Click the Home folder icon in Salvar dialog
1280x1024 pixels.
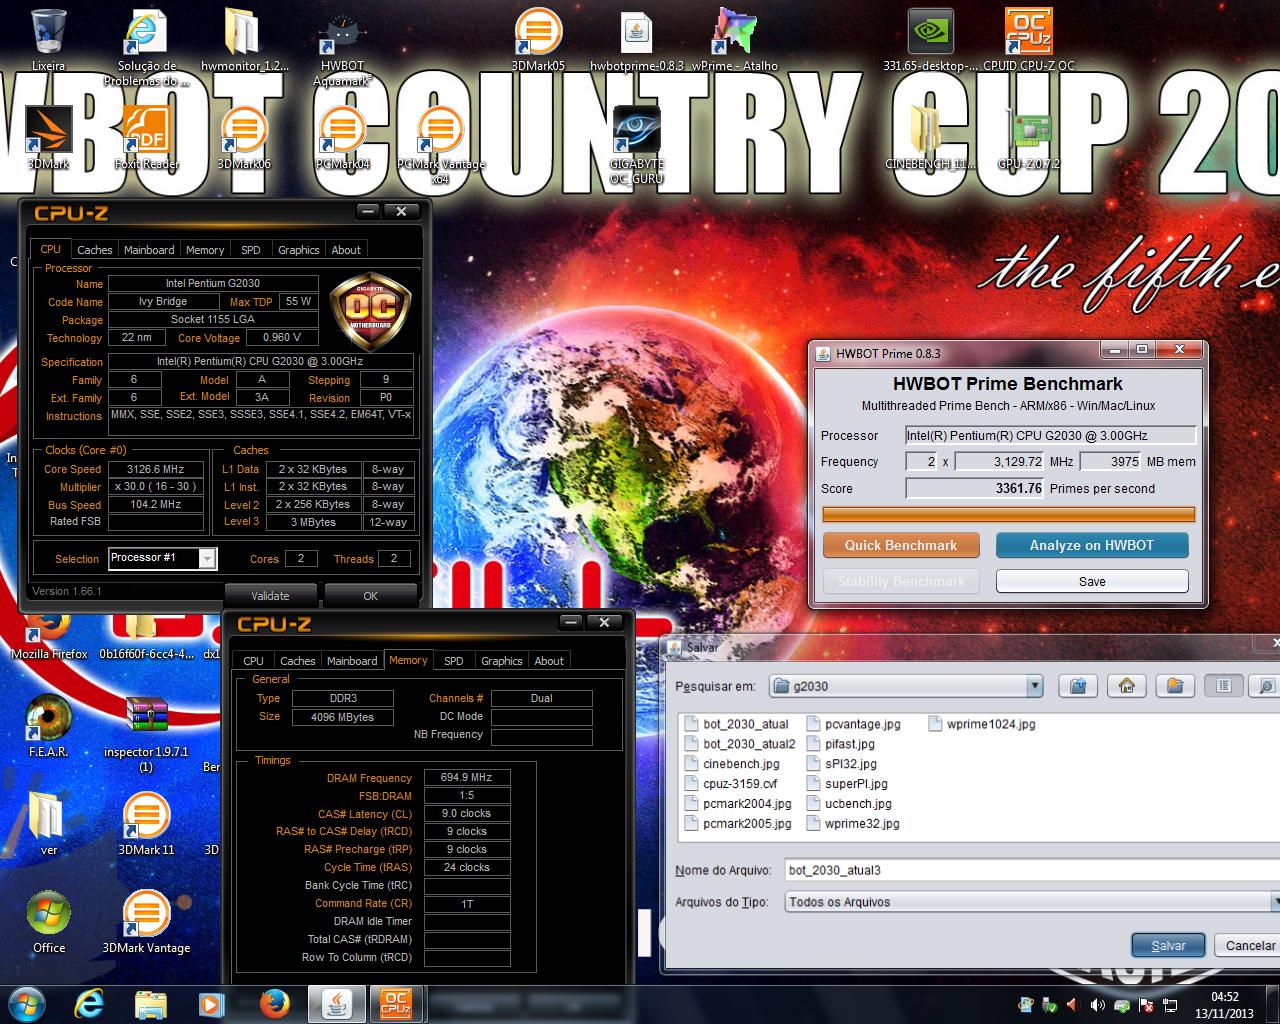pos(1127,686)
